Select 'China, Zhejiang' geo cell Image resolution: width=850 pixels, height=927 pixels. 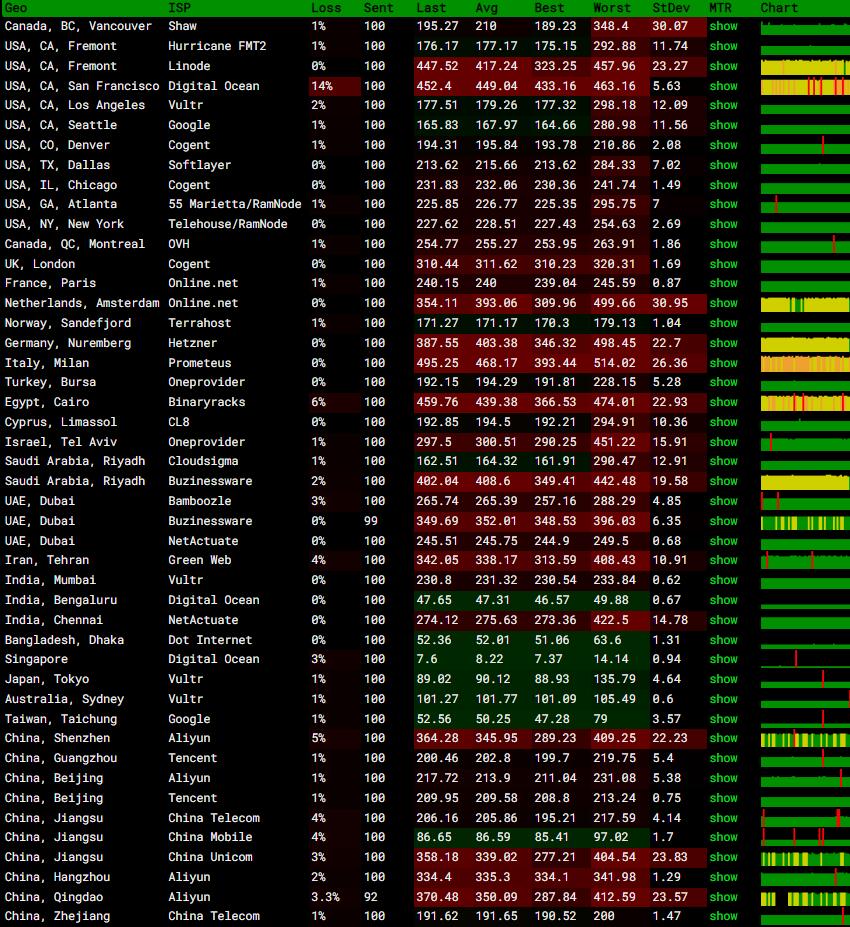pos(57,916)
